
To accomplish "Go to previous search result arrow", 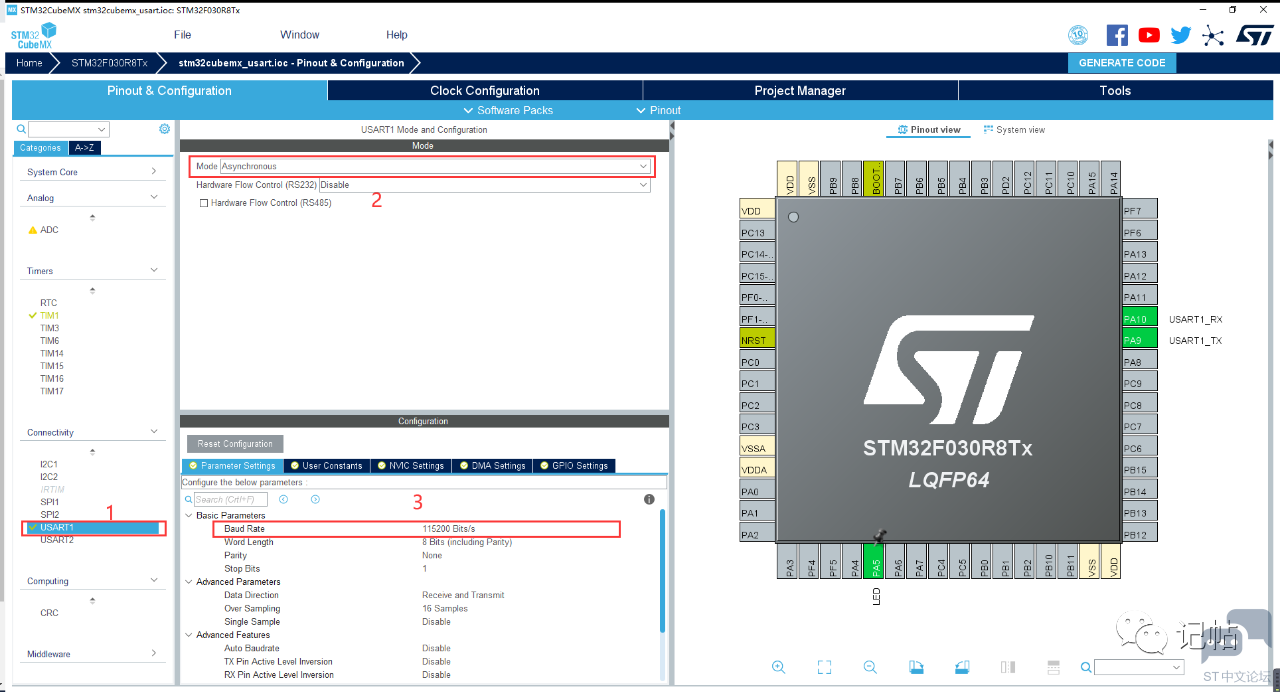I will click(x=284, y=499).
